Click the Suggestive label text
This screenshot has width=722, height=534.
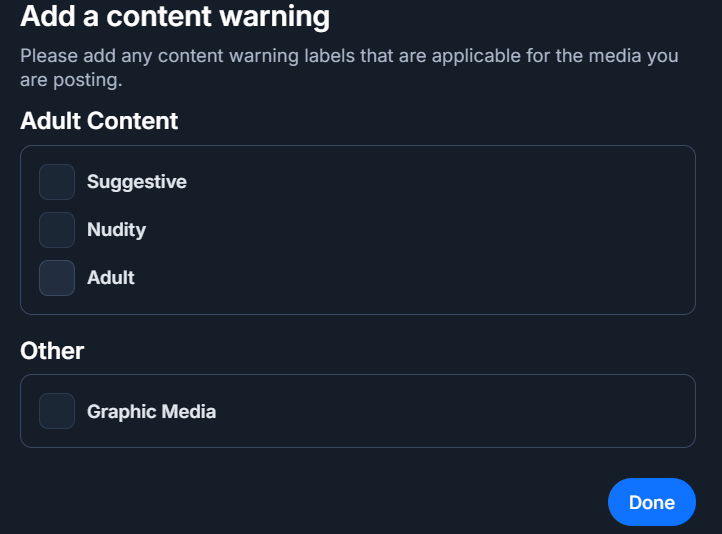[137, 182]
